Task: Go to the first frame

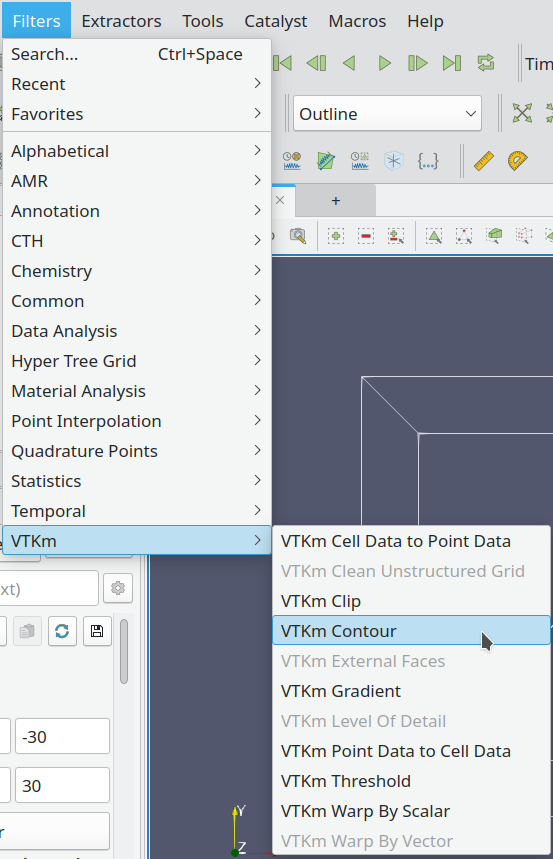Action: coord(283,64)
